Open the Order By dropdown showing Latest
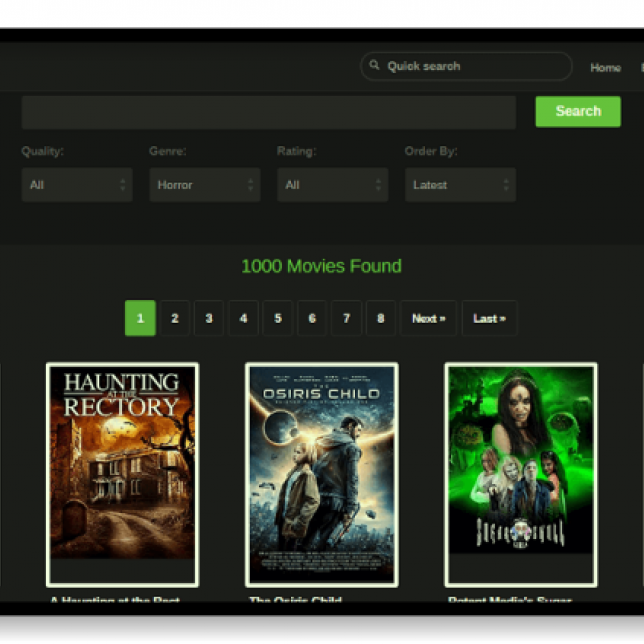The image size is (644, 644). click(460, 184)
